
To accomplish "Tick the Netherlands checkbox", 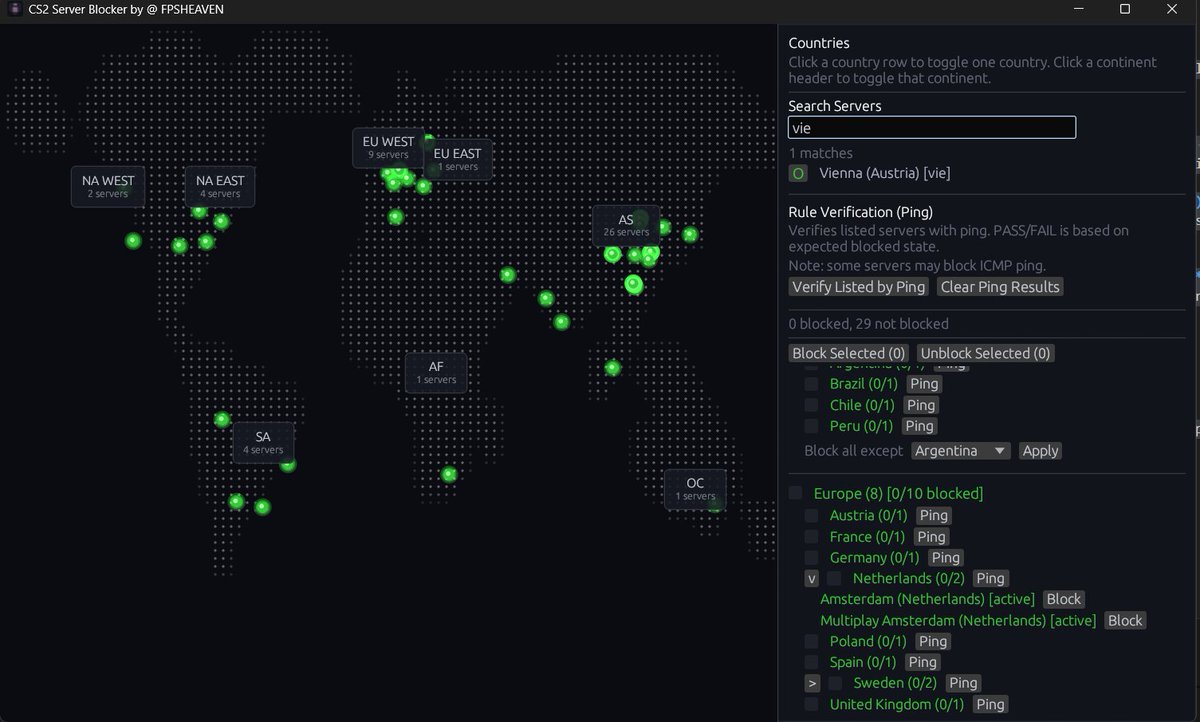I will (x=834, y=579).
